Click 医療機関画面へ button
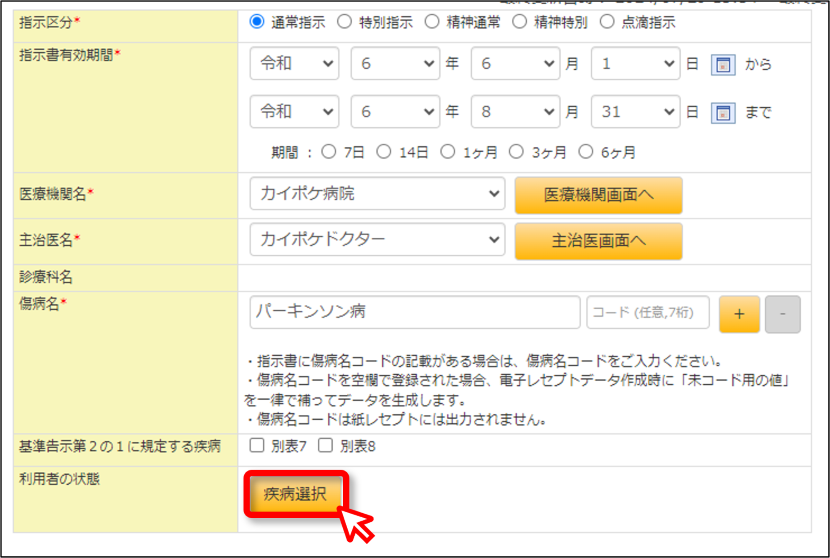This screenshot has height=558, width=830. [599, 195]
